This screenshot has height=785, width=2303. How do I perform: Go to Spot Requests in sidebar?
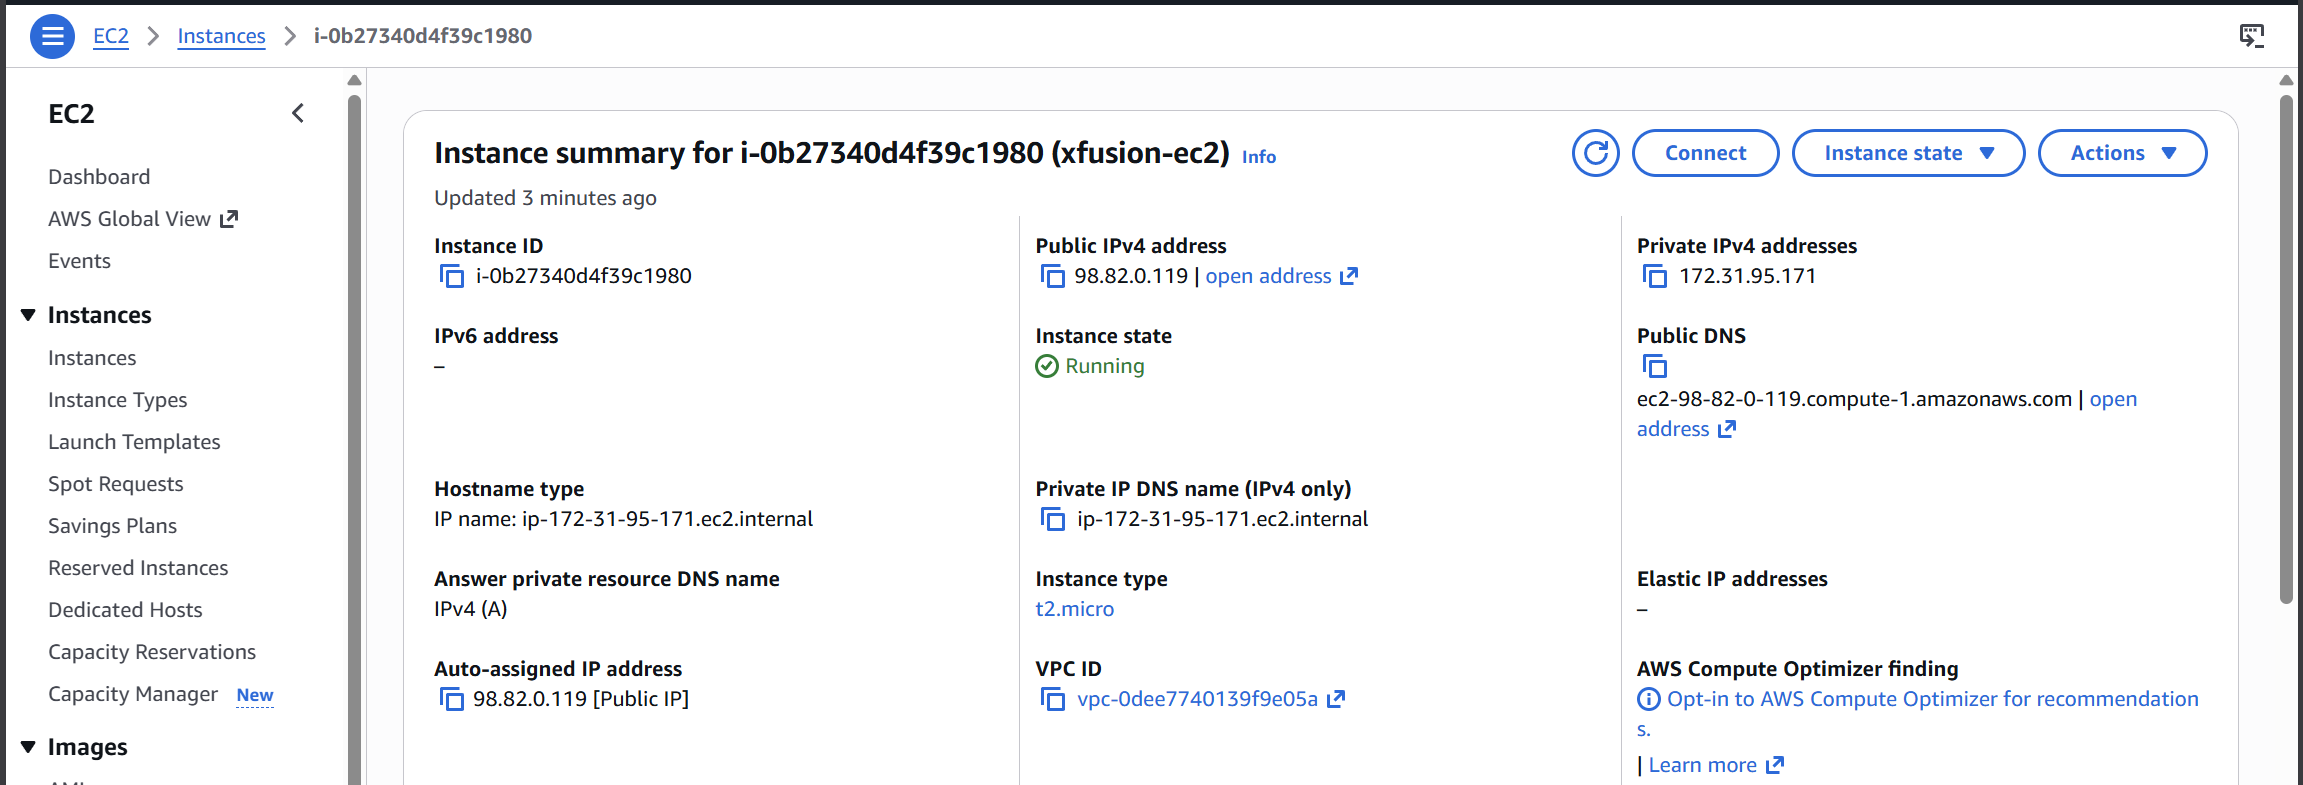click(x=116, y=484)
